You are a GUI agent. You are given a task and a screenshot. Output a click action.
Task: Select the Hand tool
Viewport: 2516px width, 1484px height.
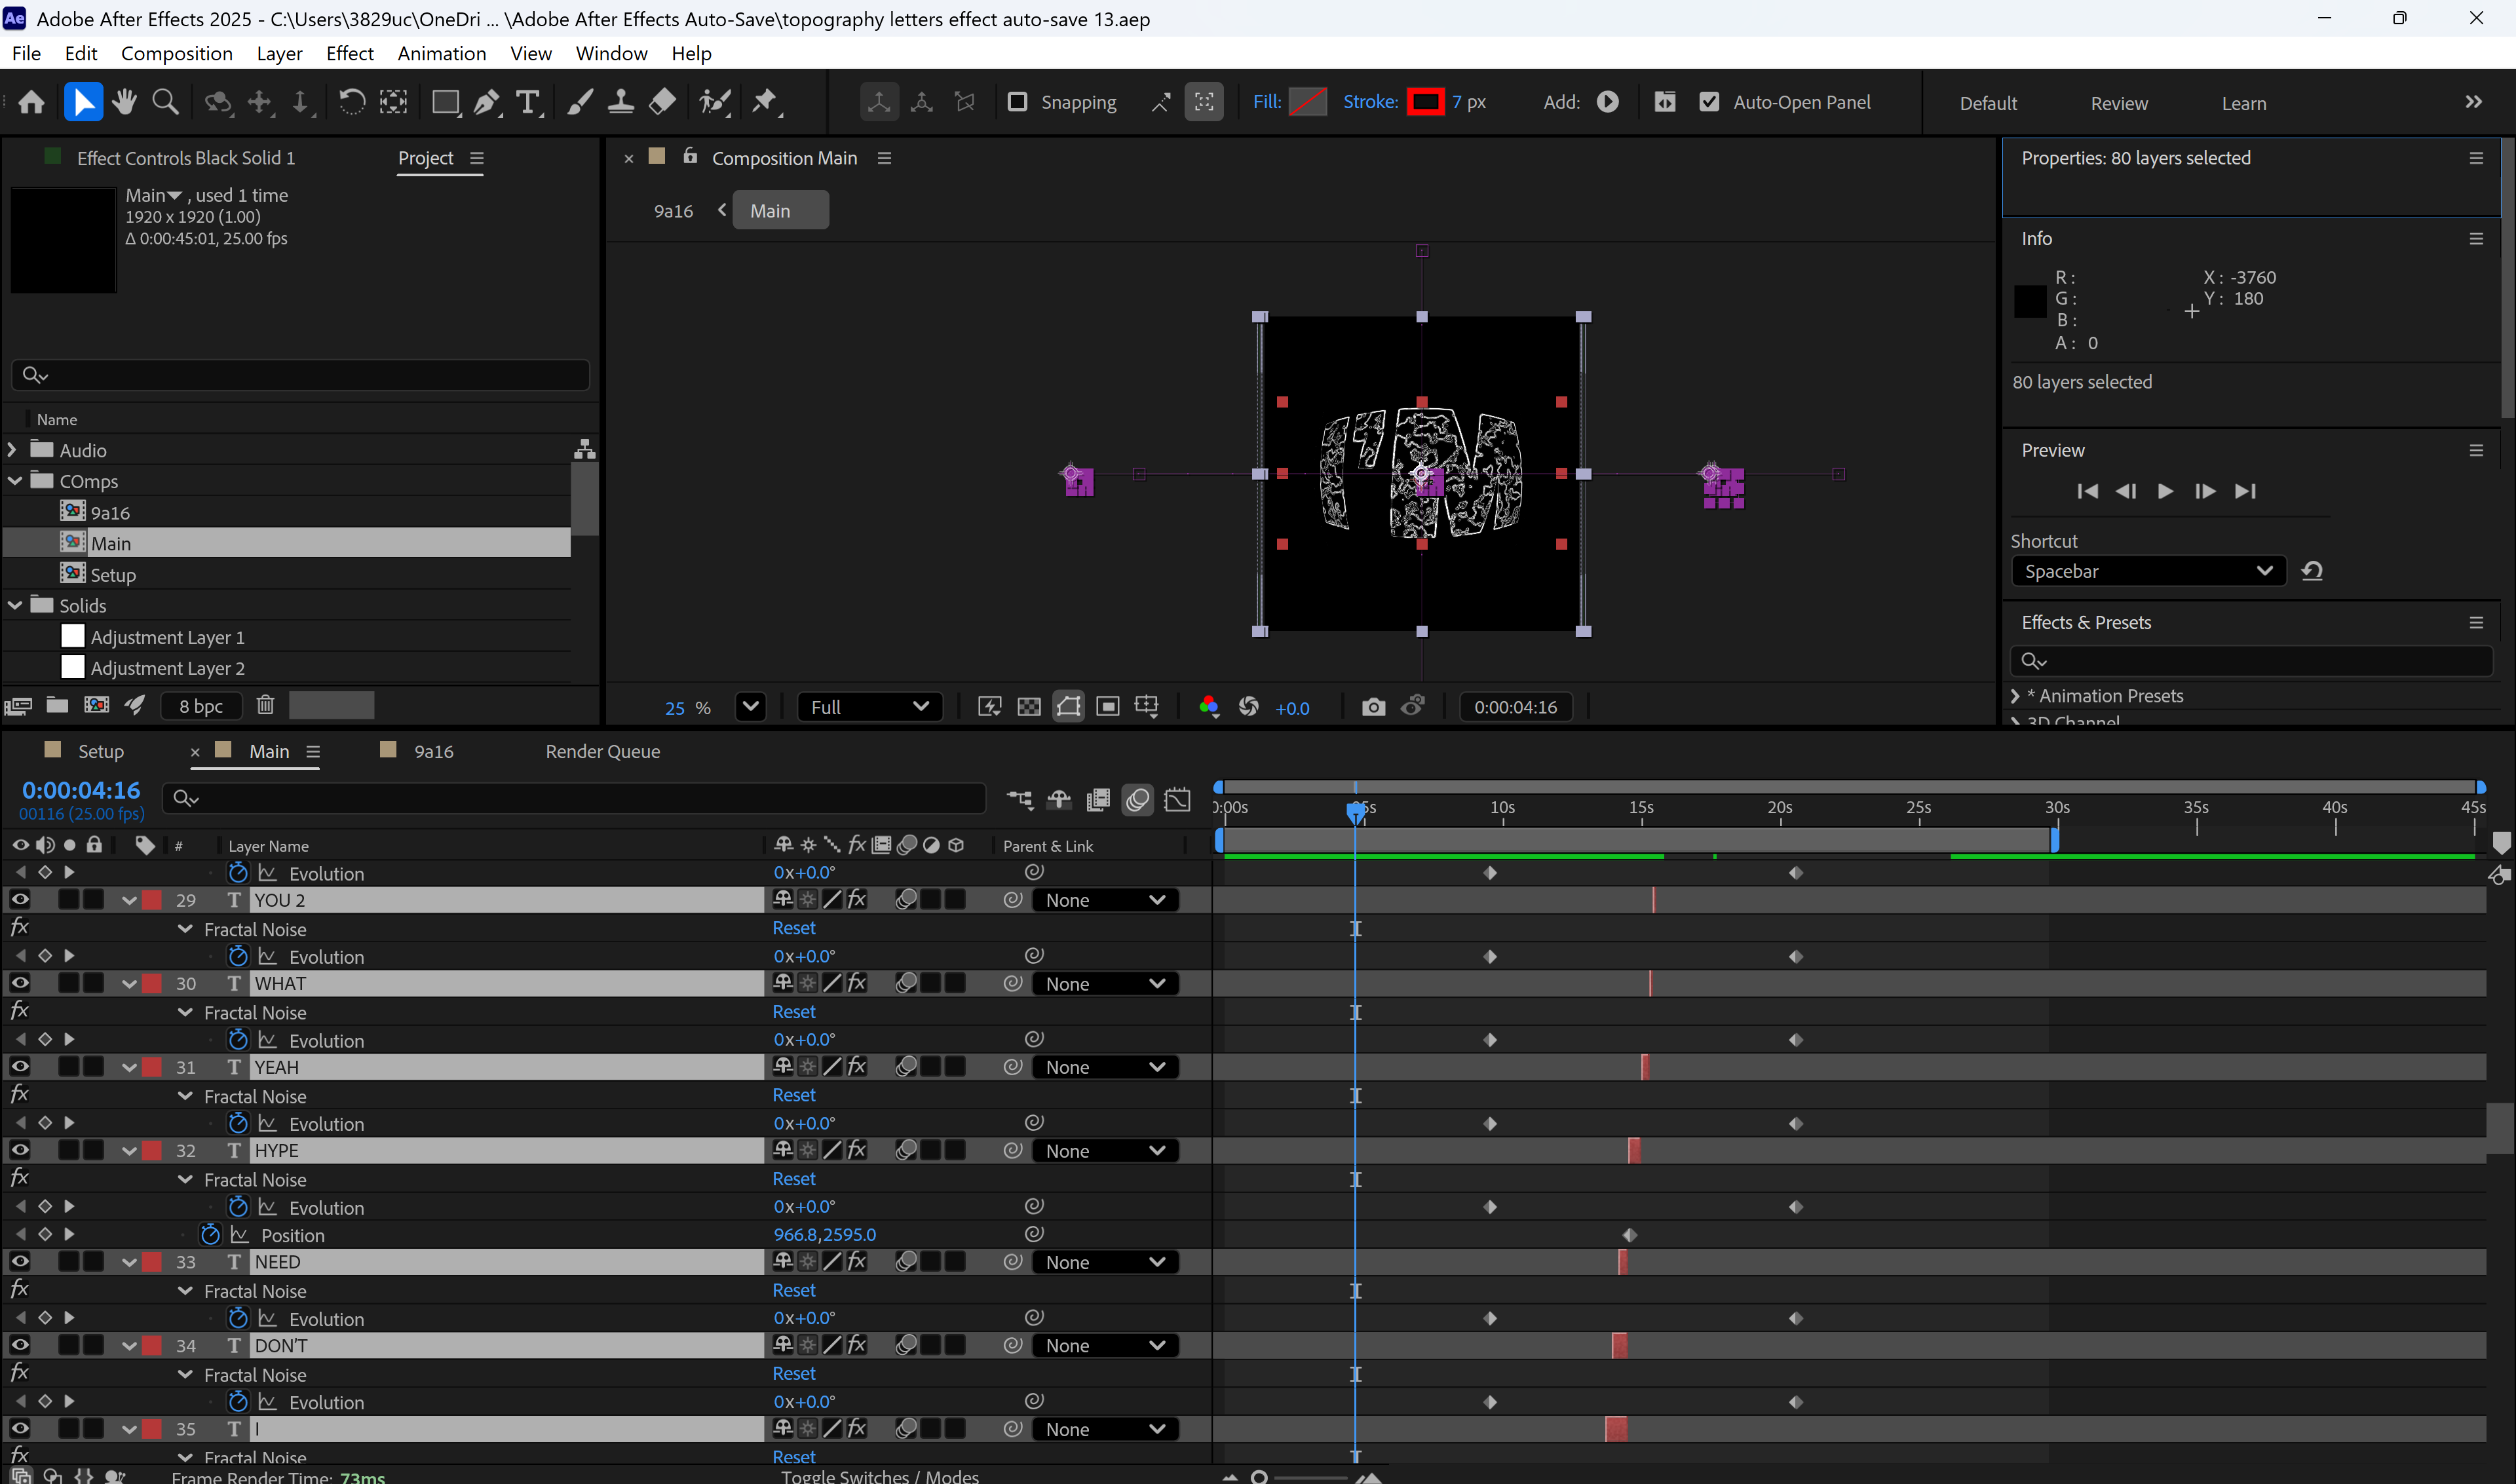124,102
